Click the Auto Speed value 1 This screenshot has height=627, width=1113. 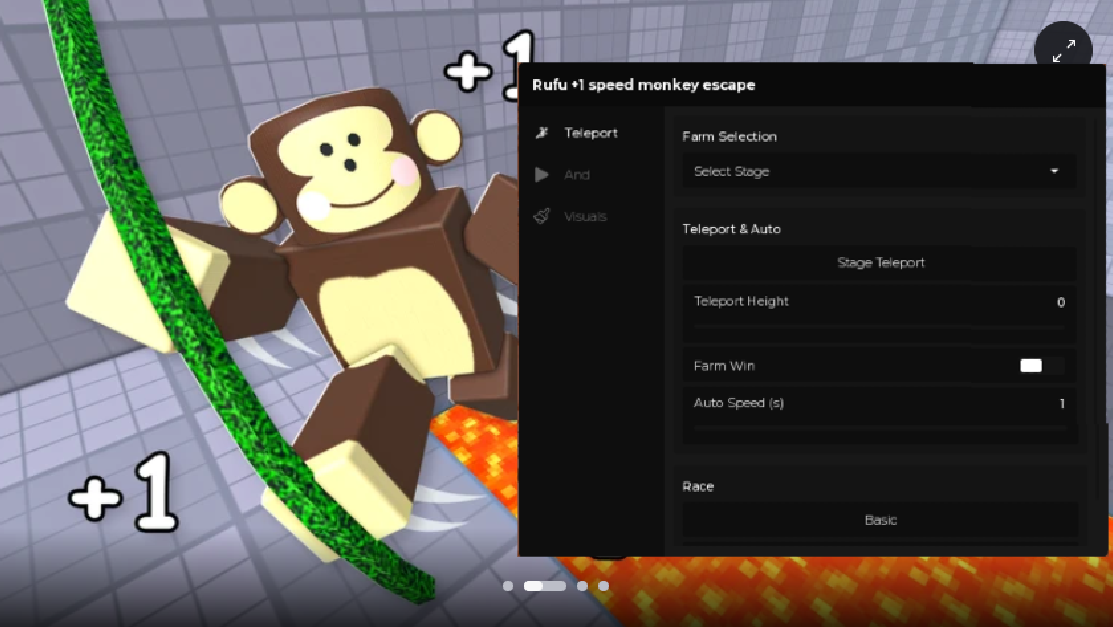(1062, 403)
